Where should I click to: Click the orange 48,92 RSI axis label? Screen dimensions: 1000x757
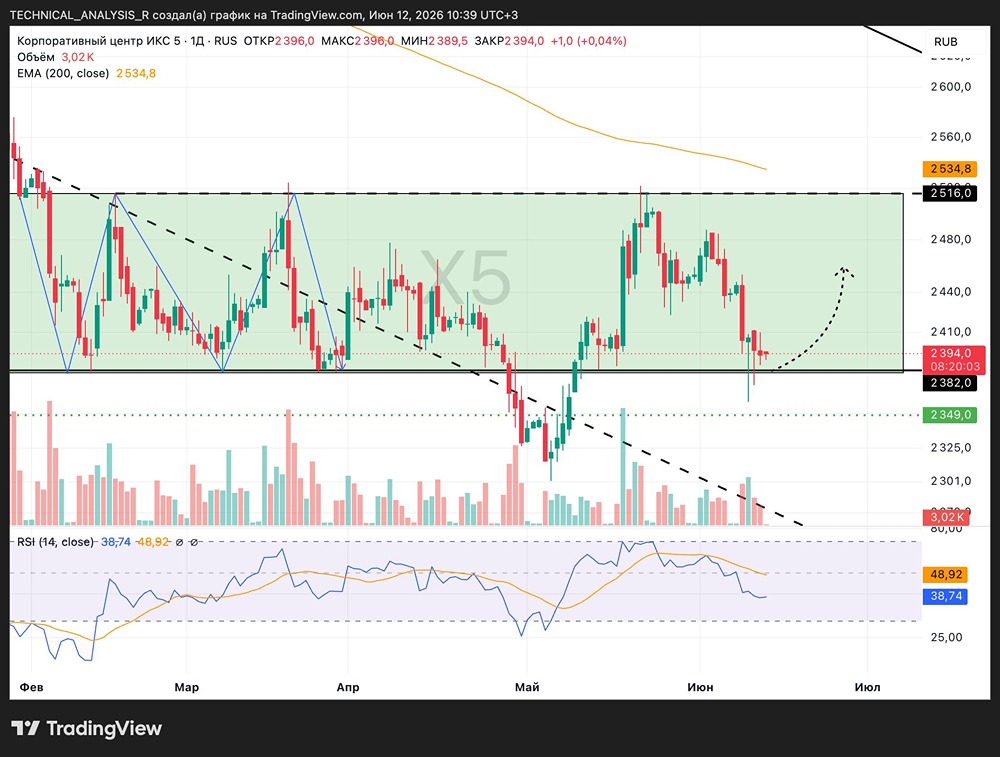(x=945, y=574)
